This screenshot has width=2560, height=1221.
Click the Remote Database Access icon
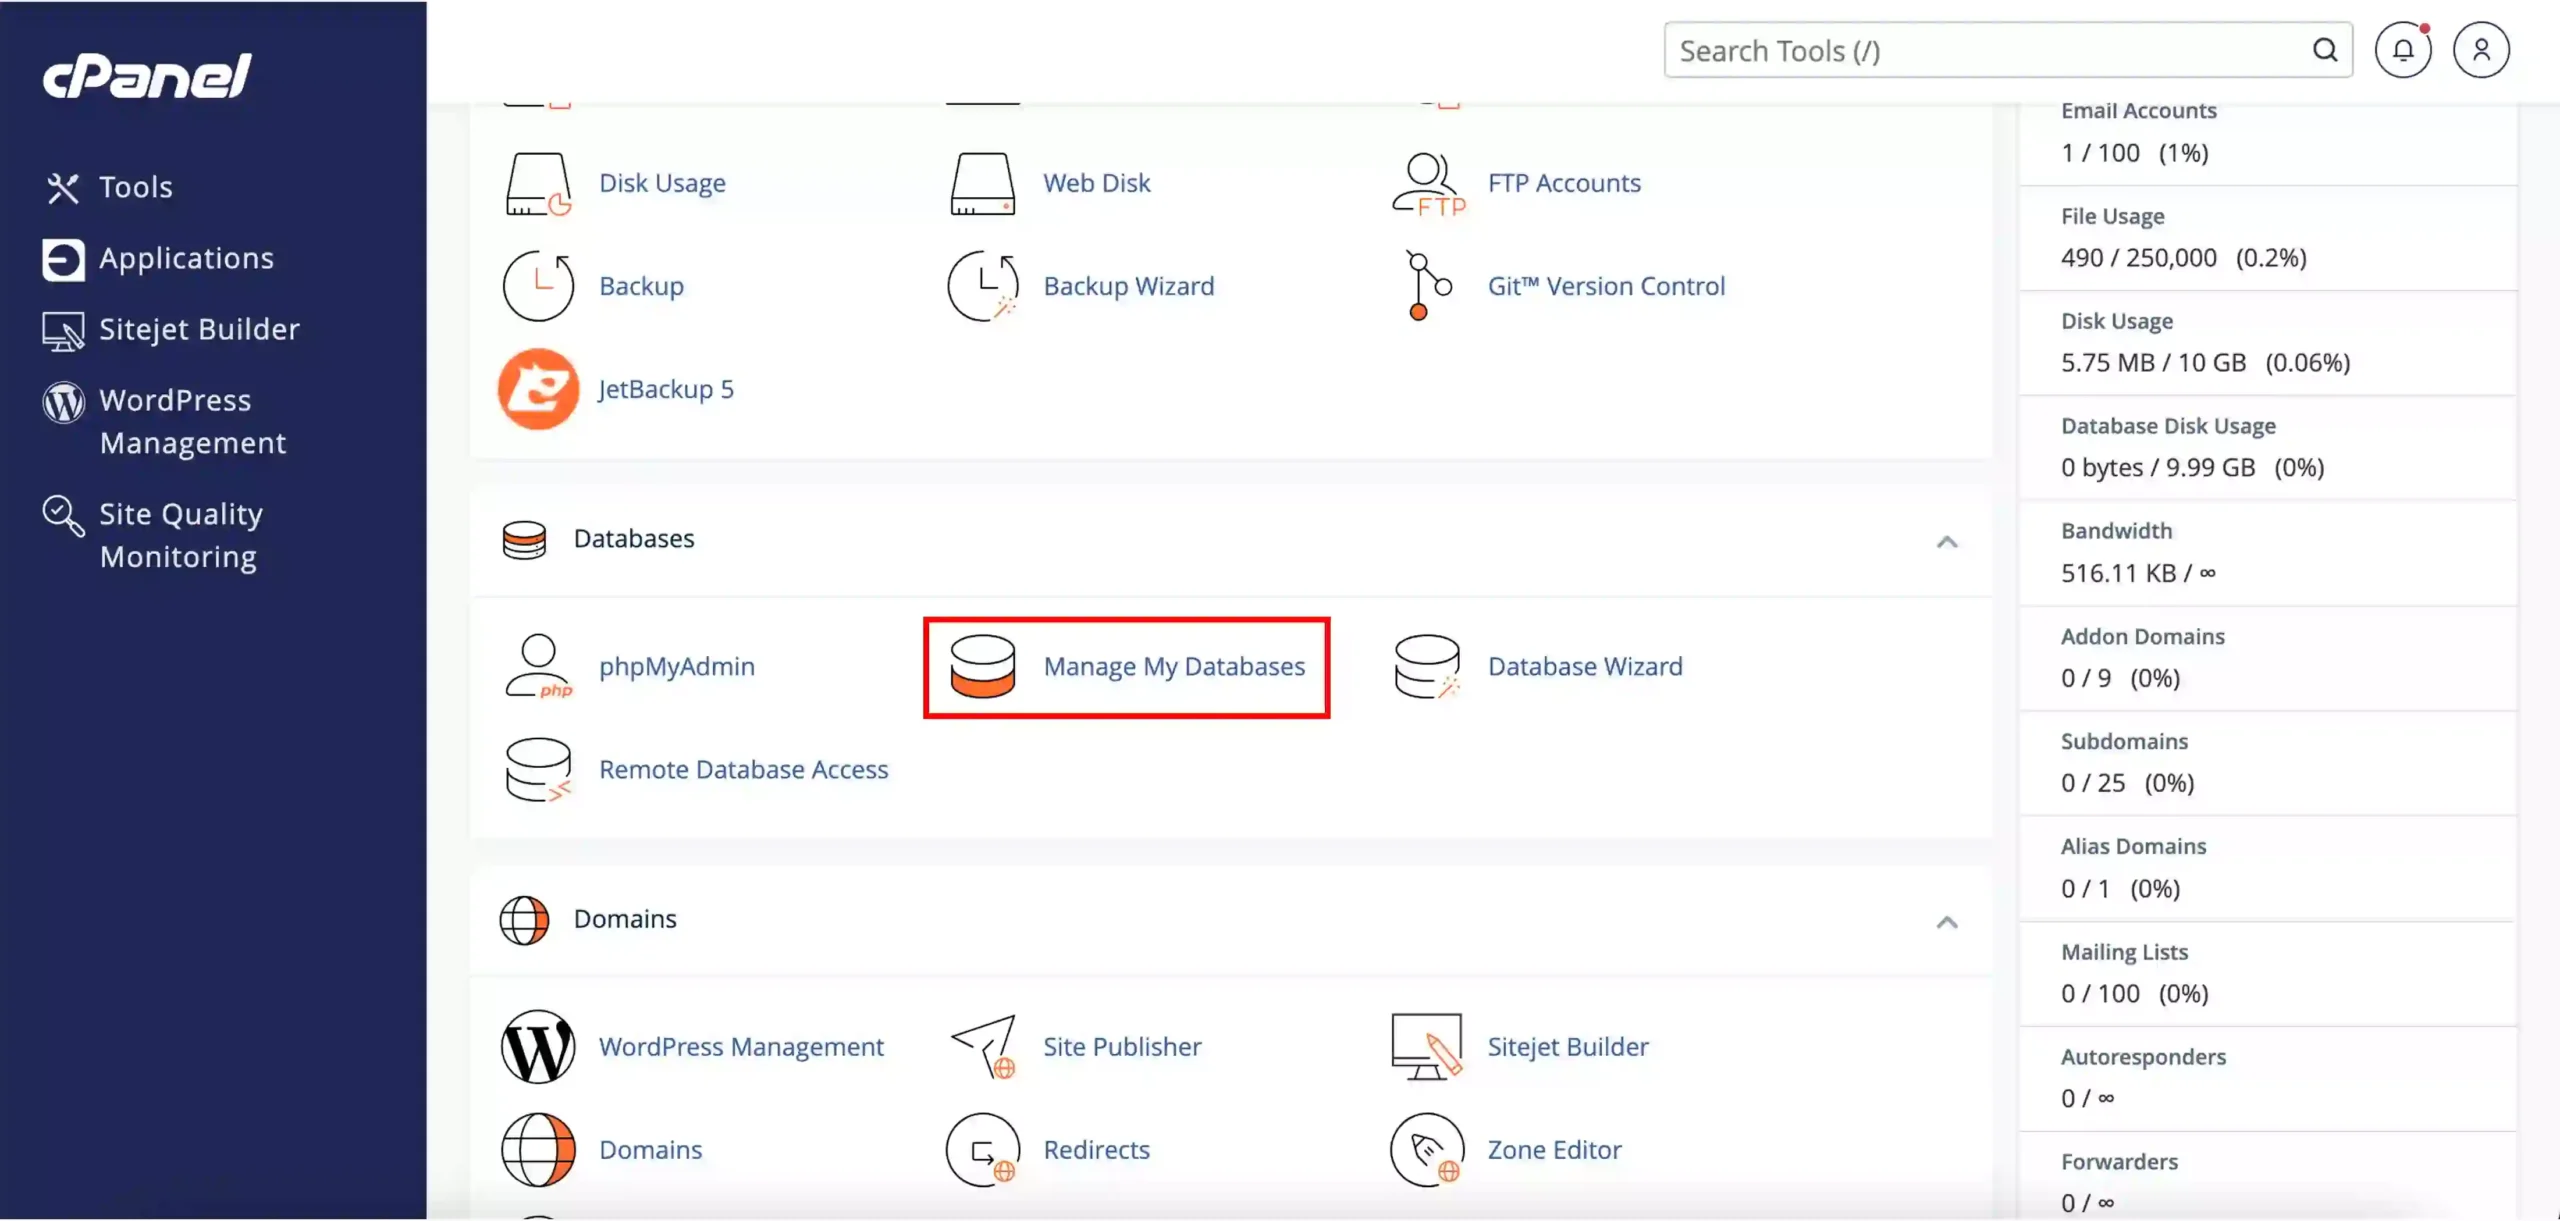(538, 770)
